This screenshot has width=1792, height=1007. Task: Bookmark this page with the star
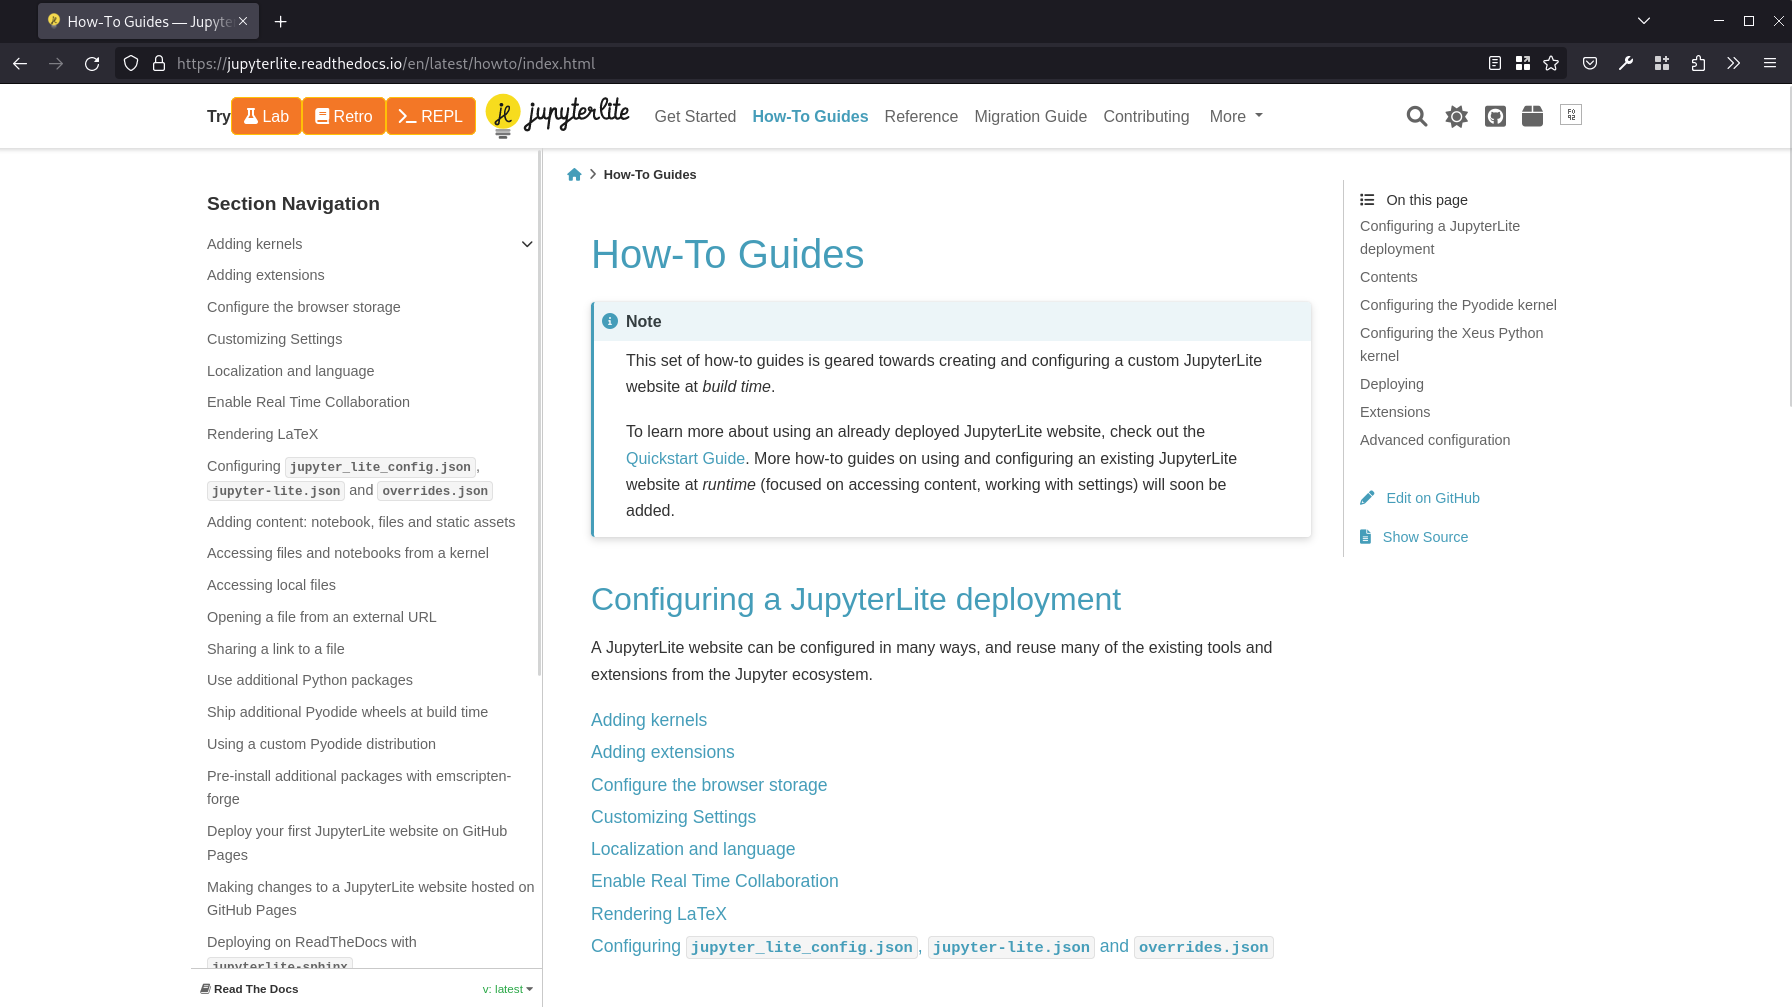click(1551, 63)
